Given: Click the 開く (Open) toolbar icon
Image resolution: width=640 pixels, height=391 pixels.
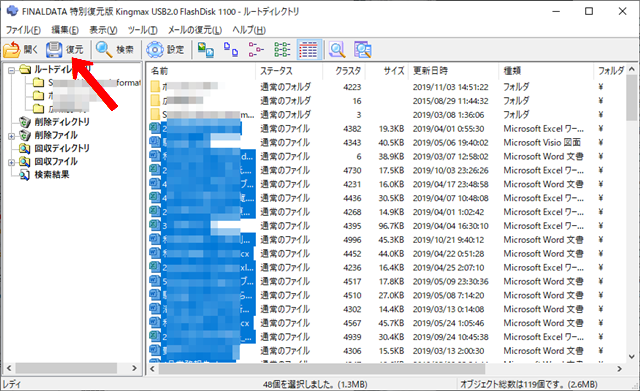Looking at the screenshot, I should 11,49.
